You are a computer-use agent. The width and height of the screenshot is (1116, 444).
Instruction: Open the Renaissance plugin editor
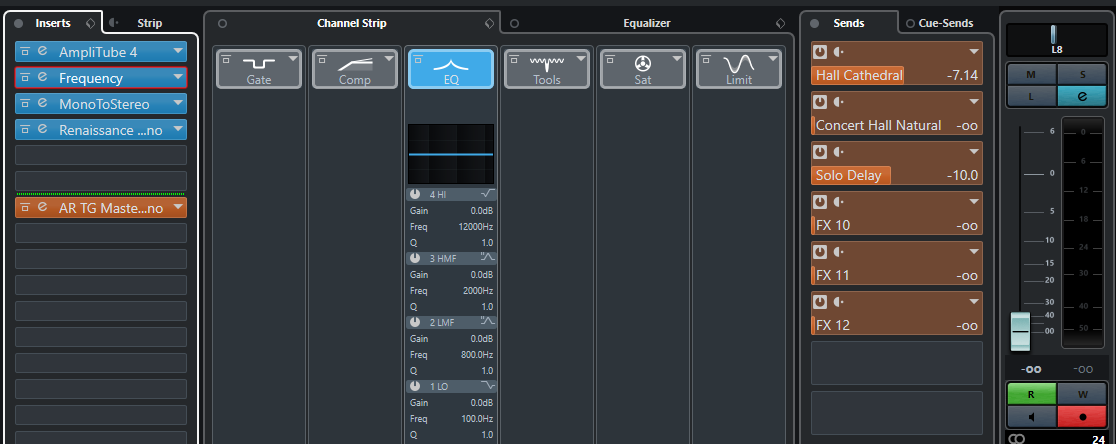(x=43, y=130)
